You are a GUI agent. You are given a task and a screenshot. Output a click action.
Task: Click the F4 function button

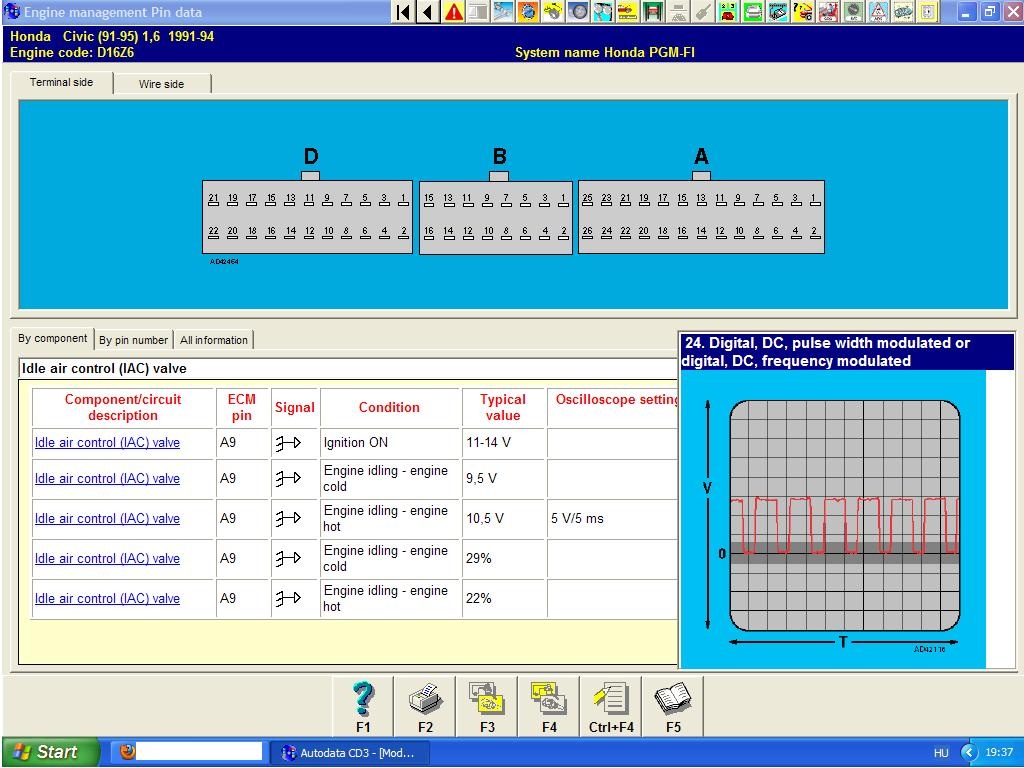pyautogui.click(x=549, y=707)
